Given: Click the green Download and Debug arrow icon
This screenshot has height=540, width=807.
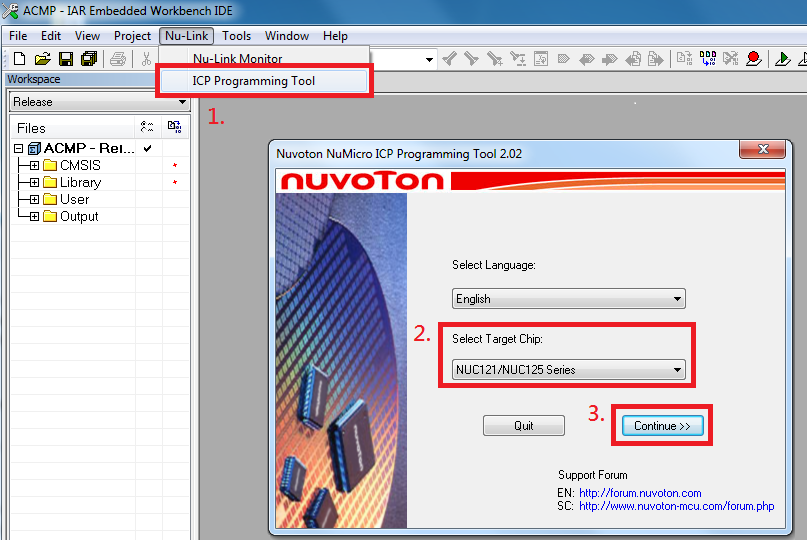Looking at the screenshot, I should pos(783,59).
